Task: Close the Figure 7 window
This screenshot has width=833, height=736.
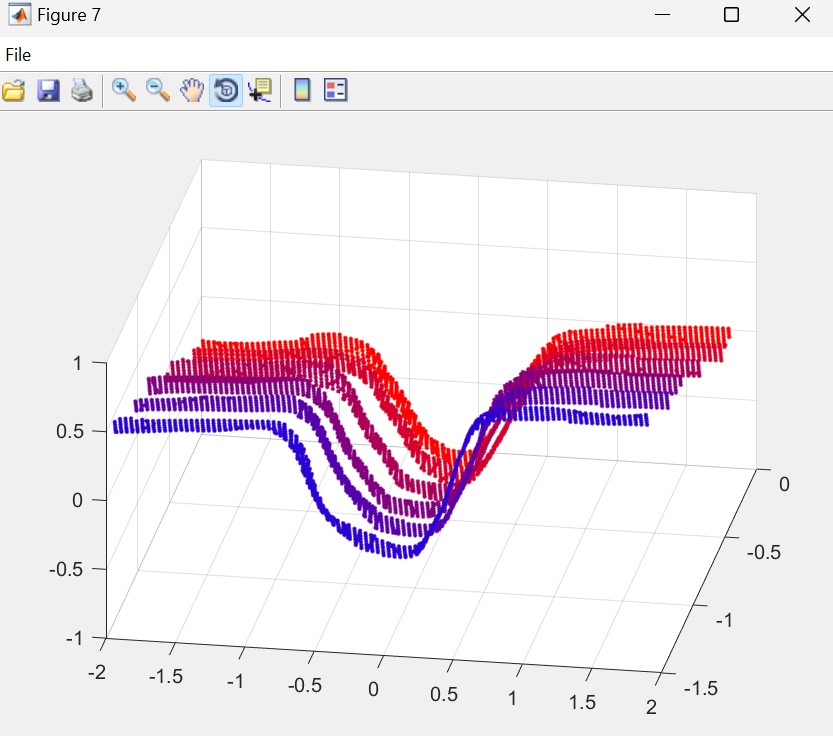Action: point(801,15)
